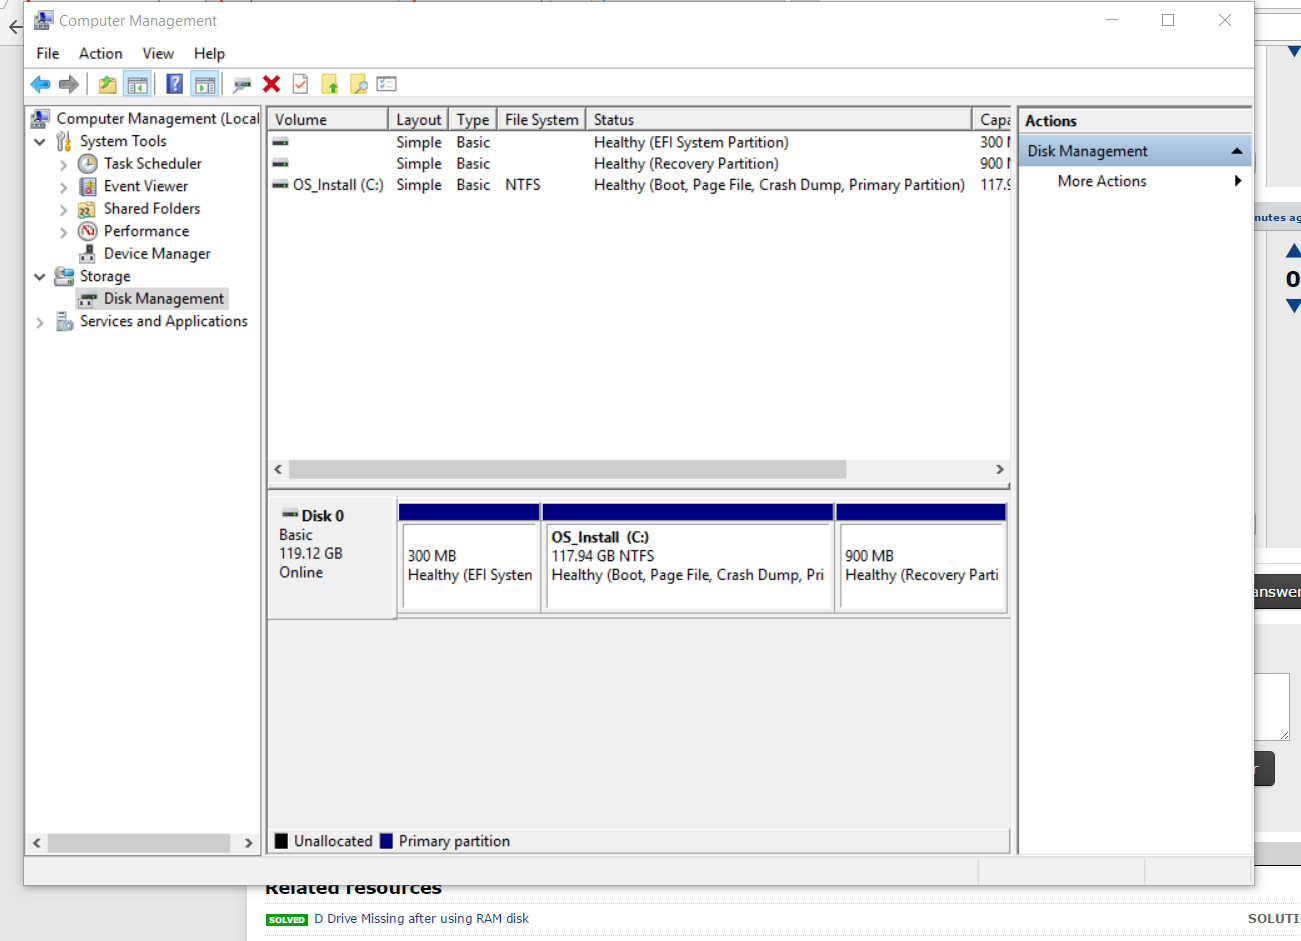Toggle the Show/Hide Console Tree icon
1301x941 pixels.
[x=138, y=85]
